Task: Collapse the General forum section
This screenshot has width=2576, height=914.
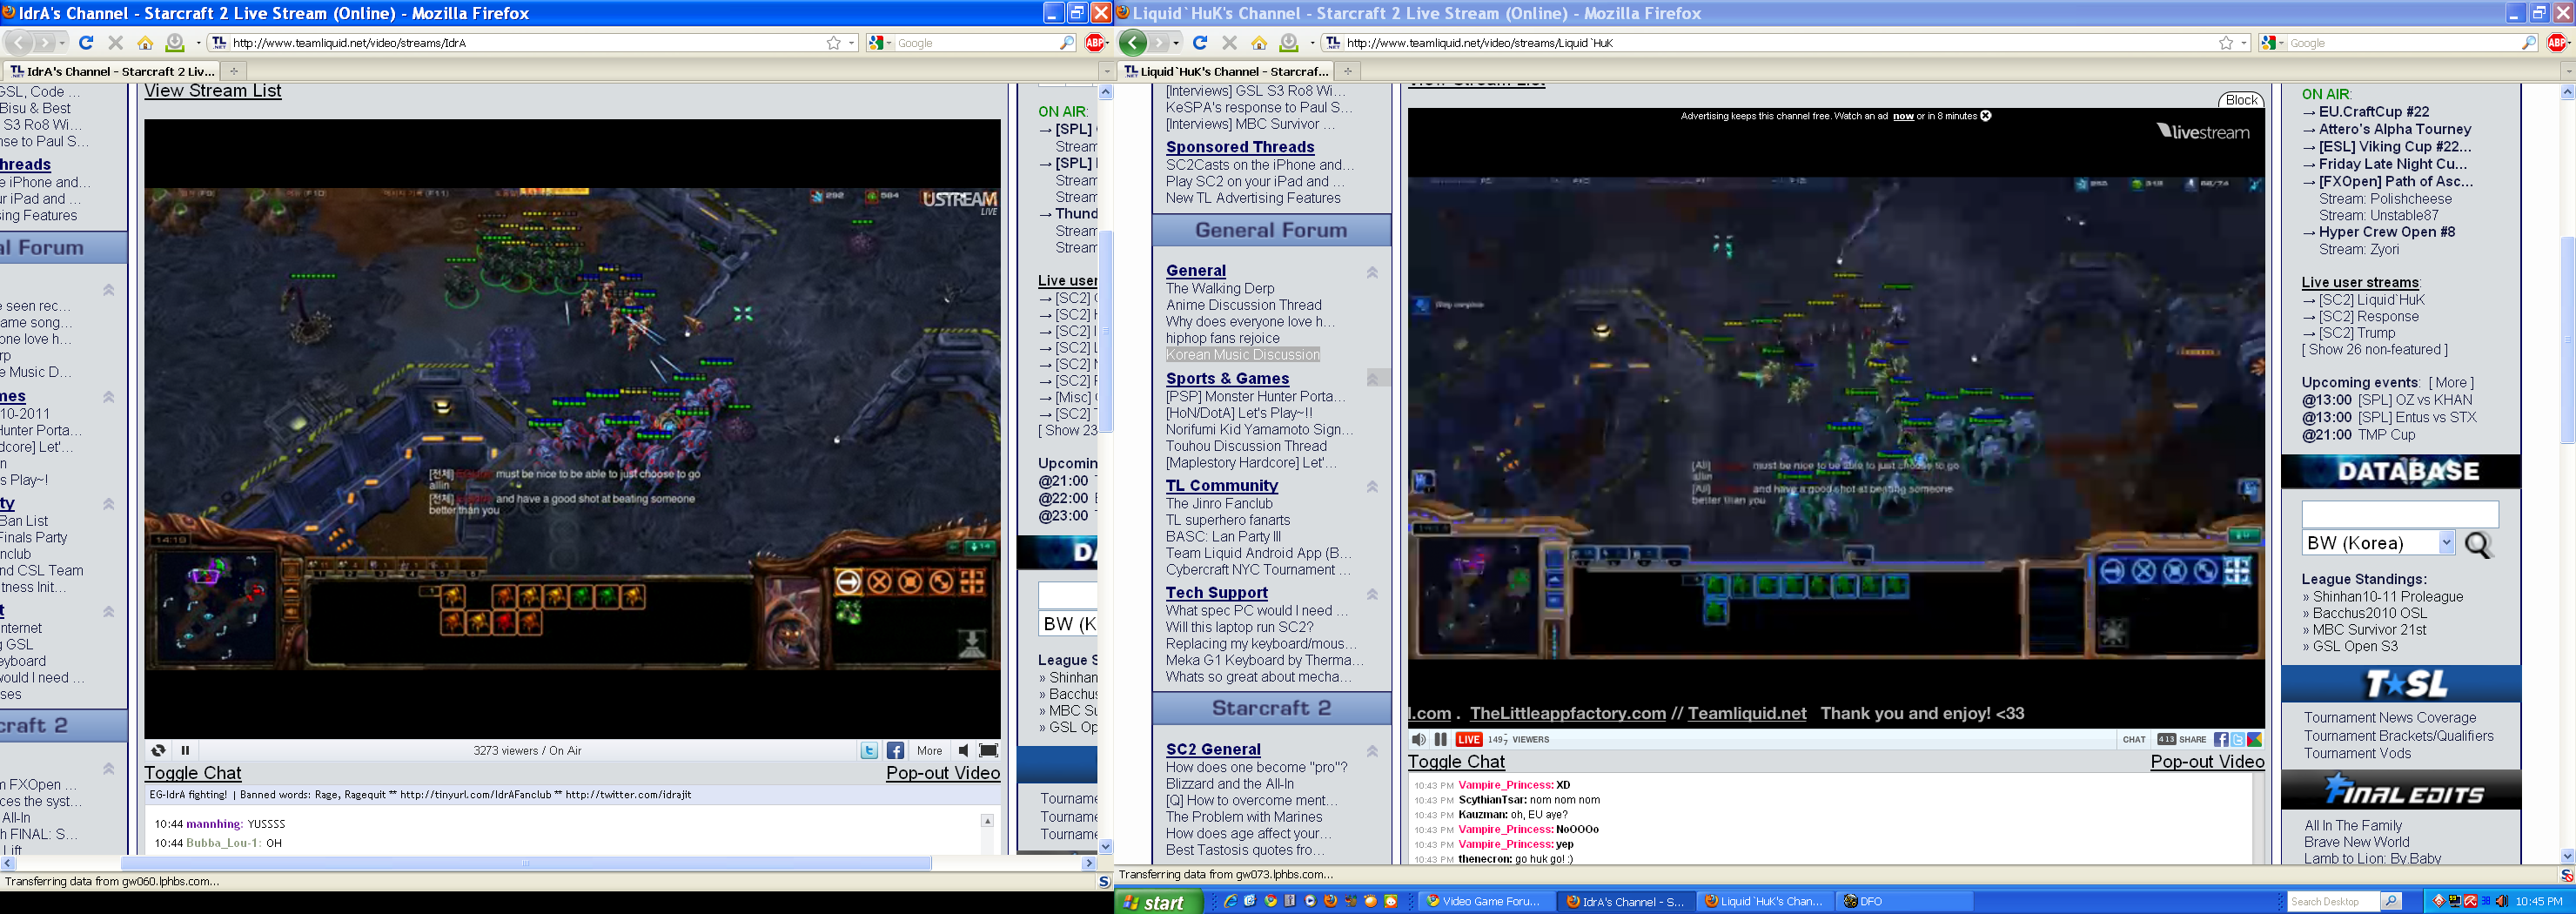Action: click(x=1372, y=272)
